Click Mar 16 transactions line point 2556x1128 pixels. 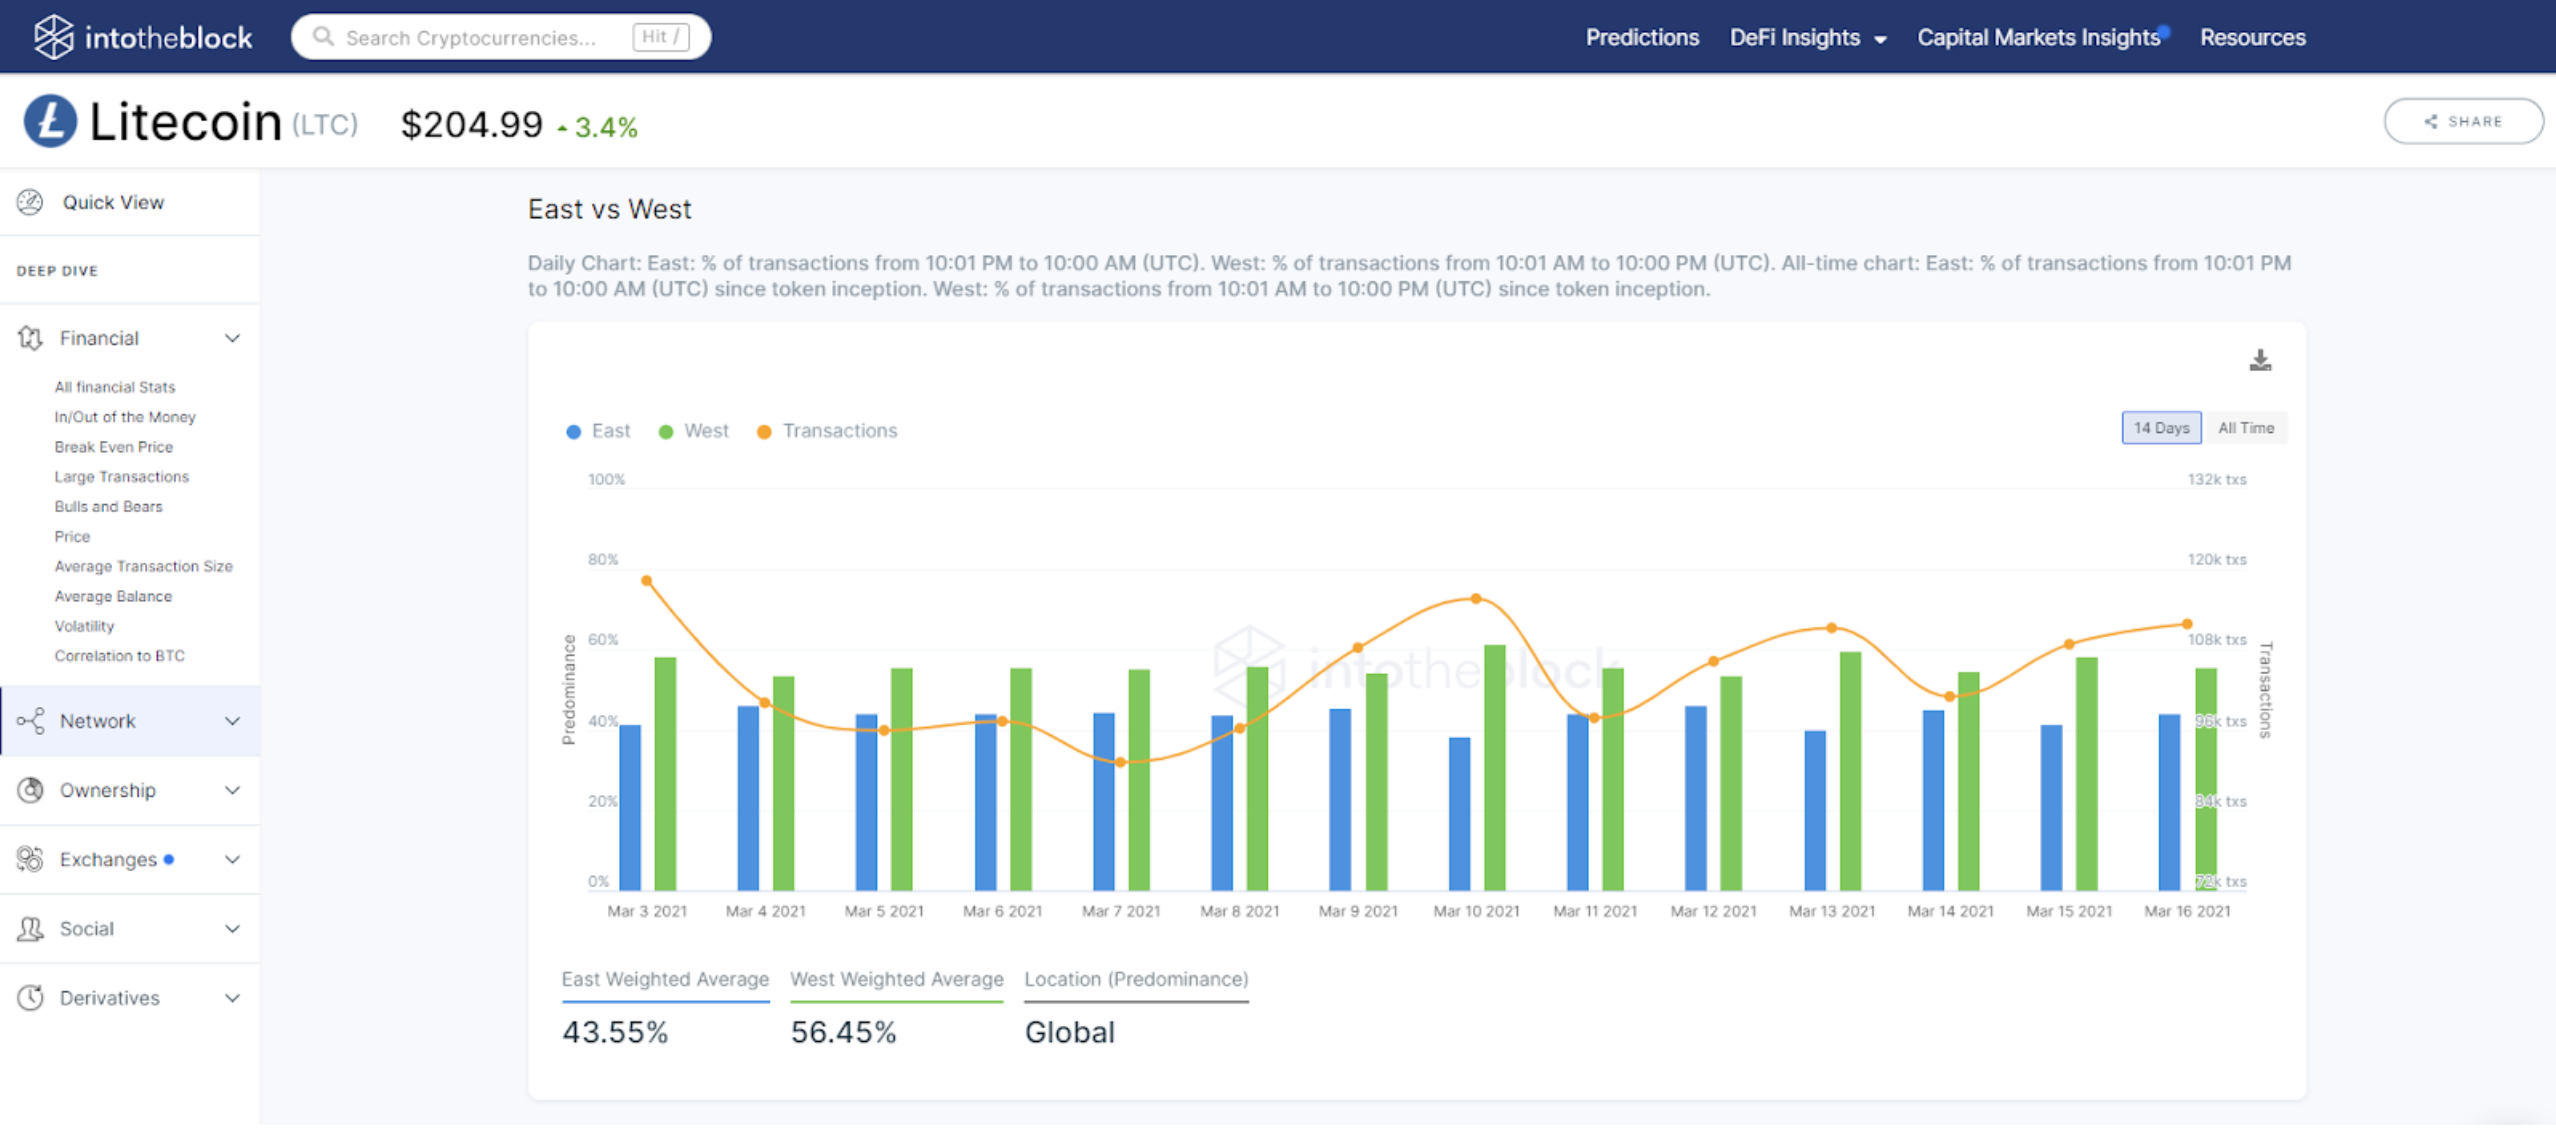point(2187,624)
